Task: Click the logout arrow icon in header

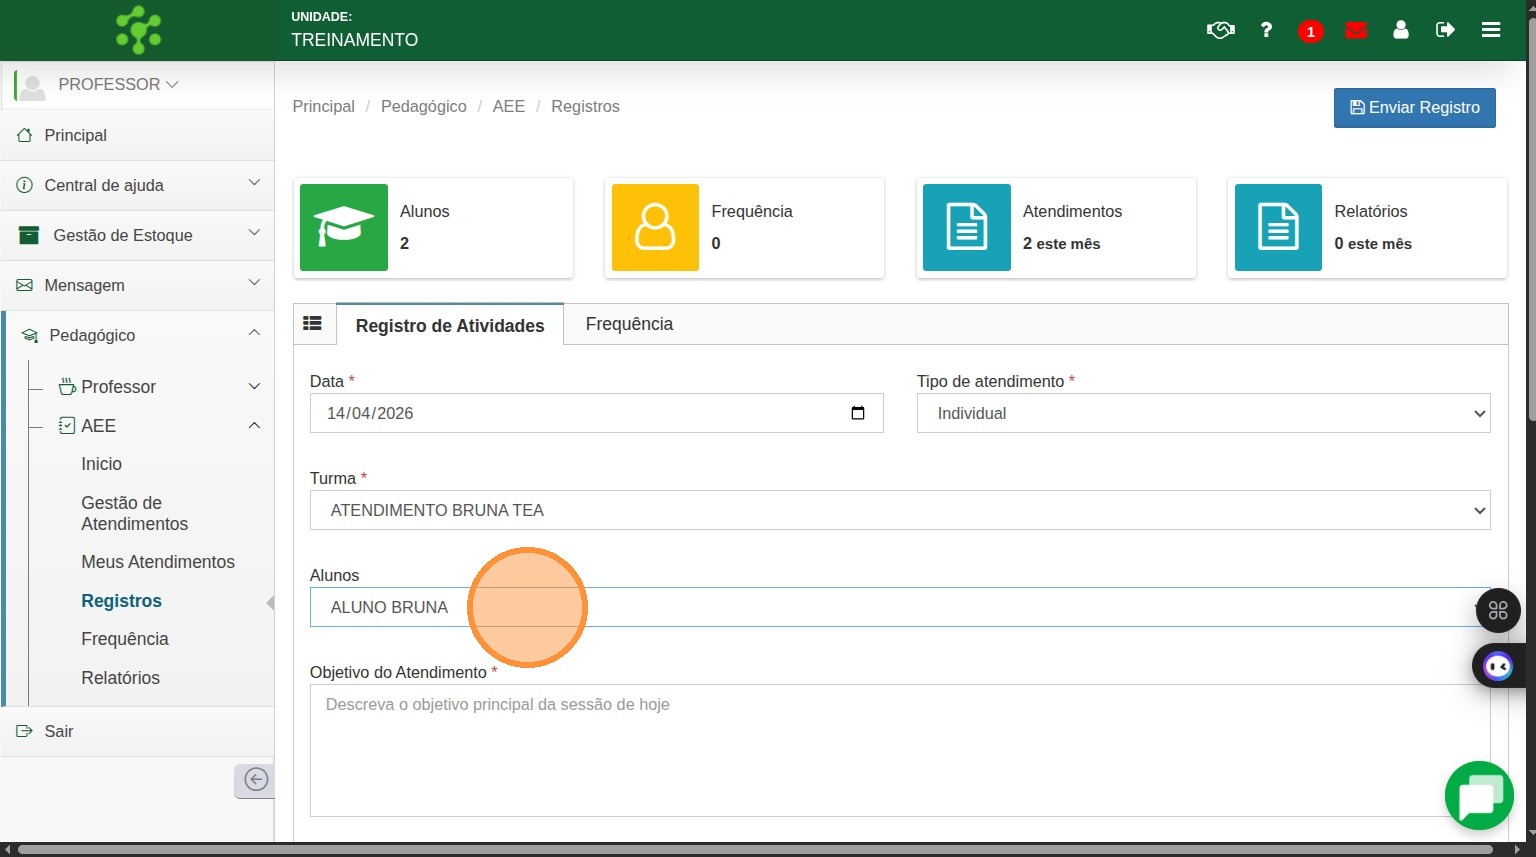Action: [1445, 30]
